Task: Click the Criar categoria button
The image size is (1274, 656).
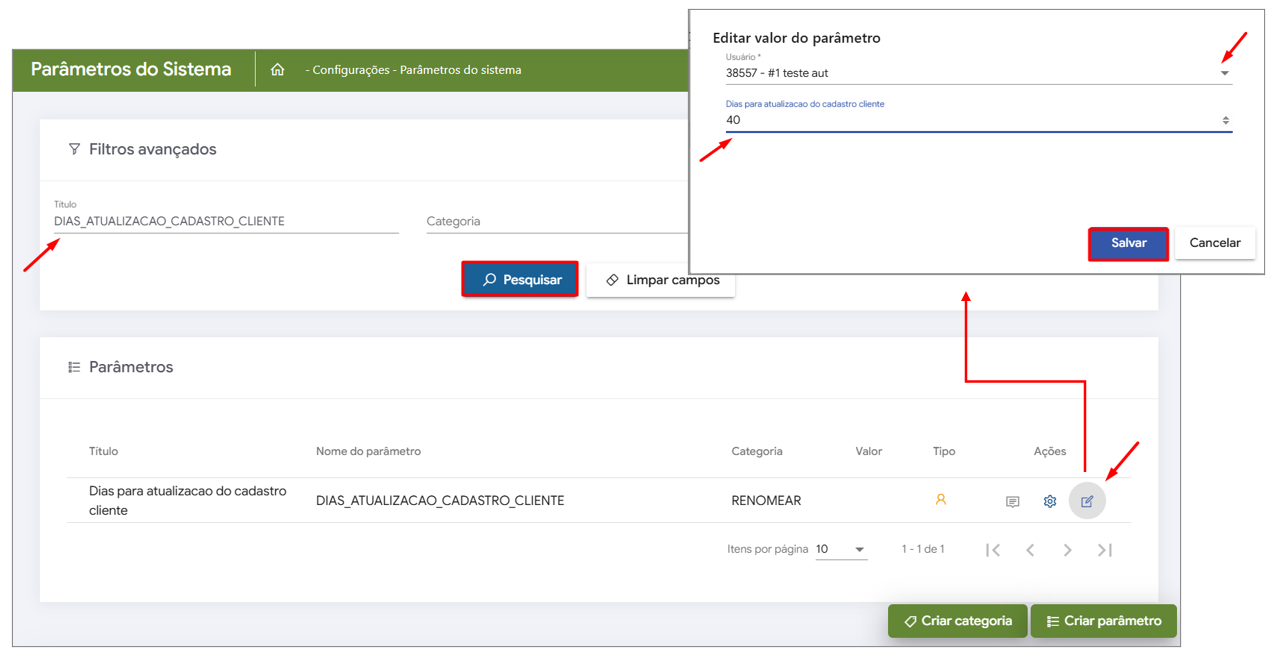Action: [957, 621]
